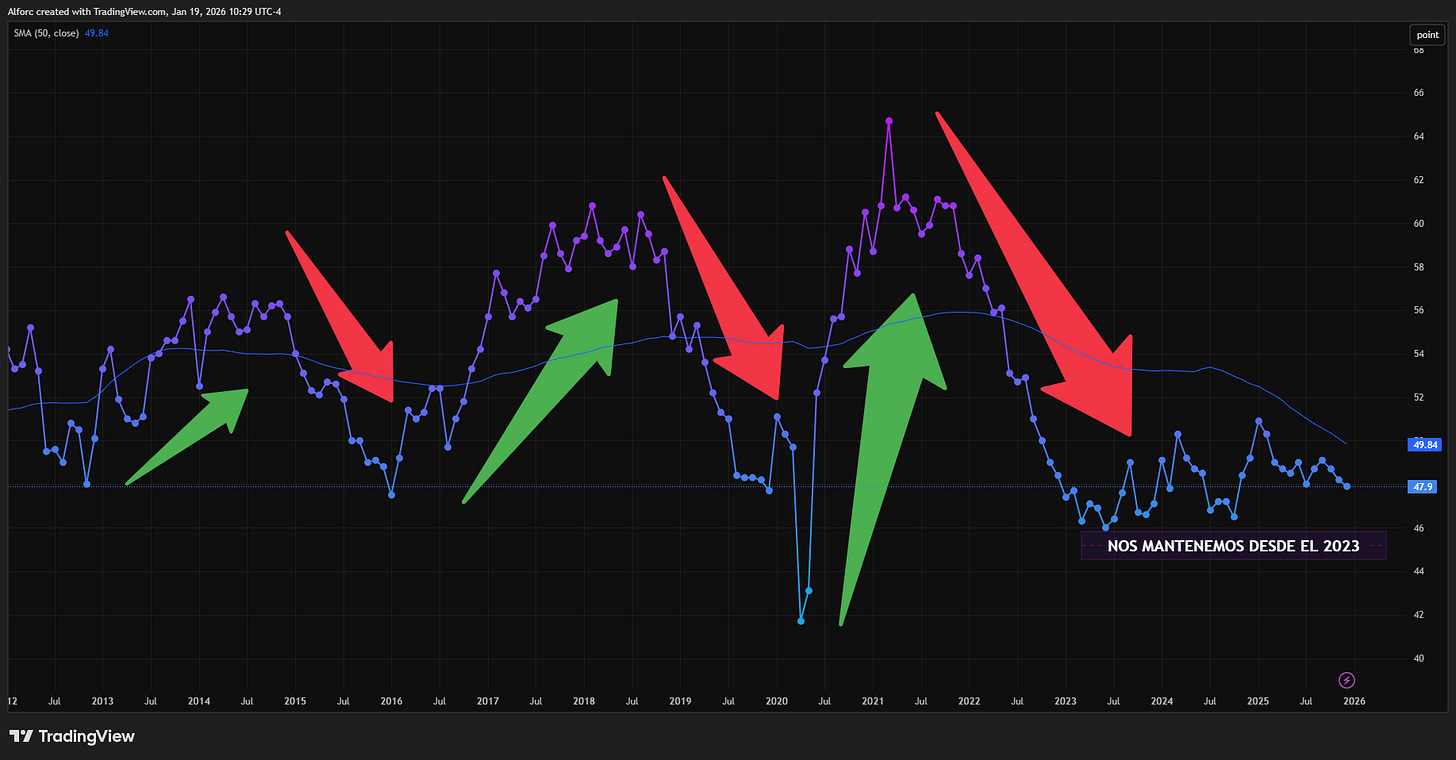
Task: Click the 2015 label on time axis
Action: point(295,701)
